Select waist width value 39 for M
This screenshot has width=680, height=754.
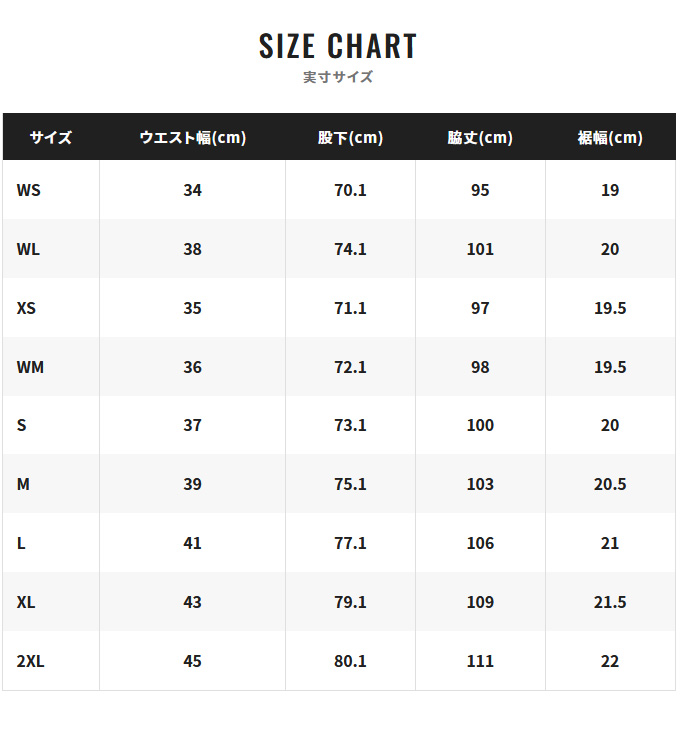tap(192, 484)
